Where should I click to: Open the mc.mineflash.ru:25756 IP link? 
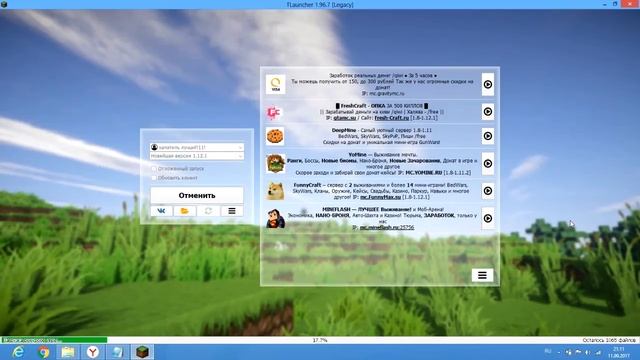(387, 227)
